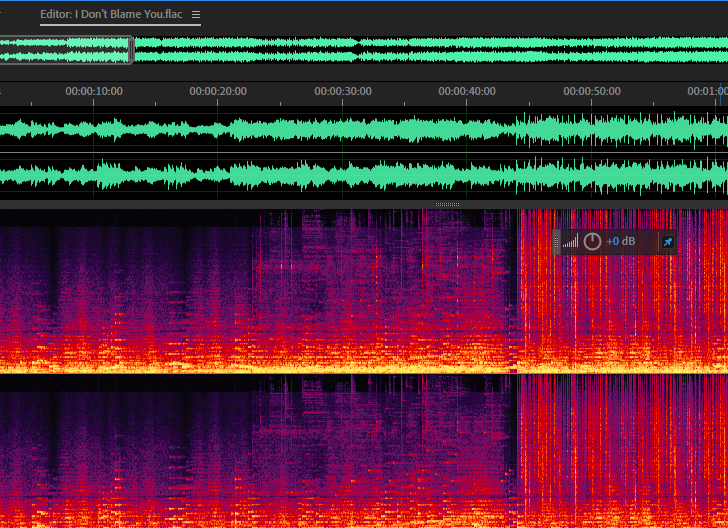Click the upper channel green waveform
Image resolution: width=728 pixels, height=528 pixels.
(x=364, y=130)
